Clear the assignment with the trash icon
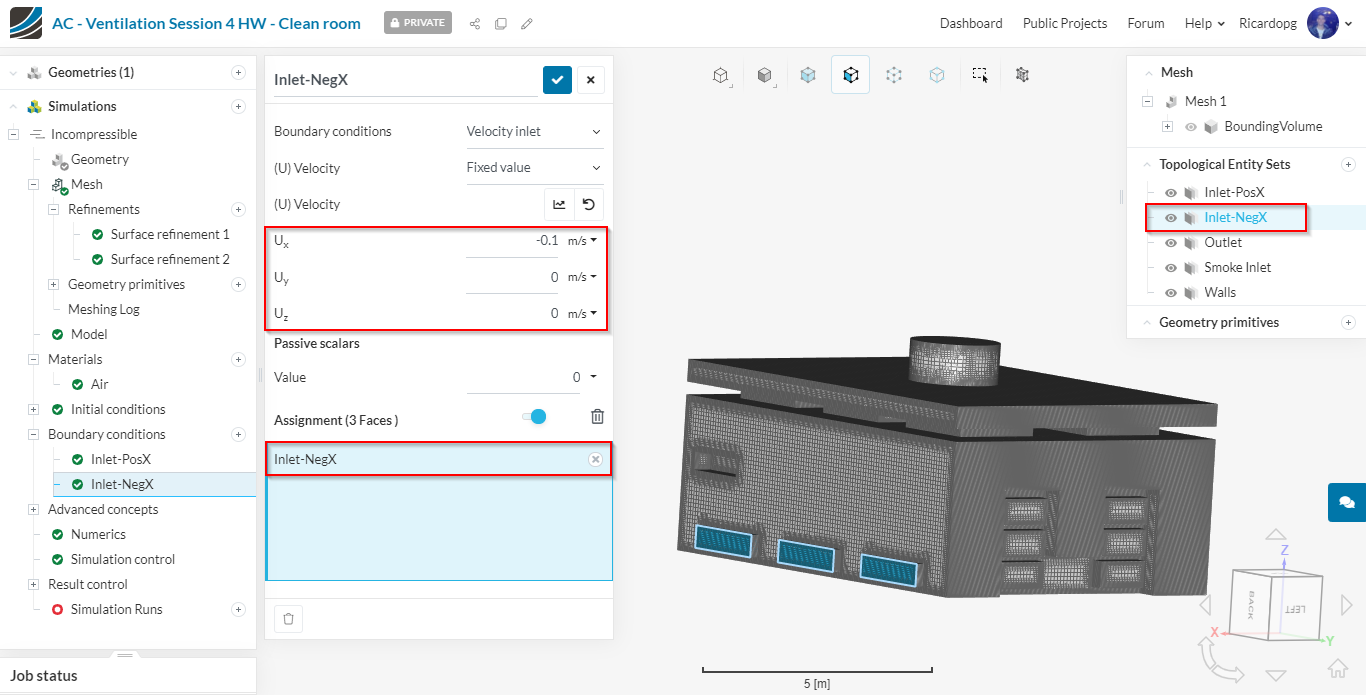The height and width of the screenshot is (695, 1366). 597,417
